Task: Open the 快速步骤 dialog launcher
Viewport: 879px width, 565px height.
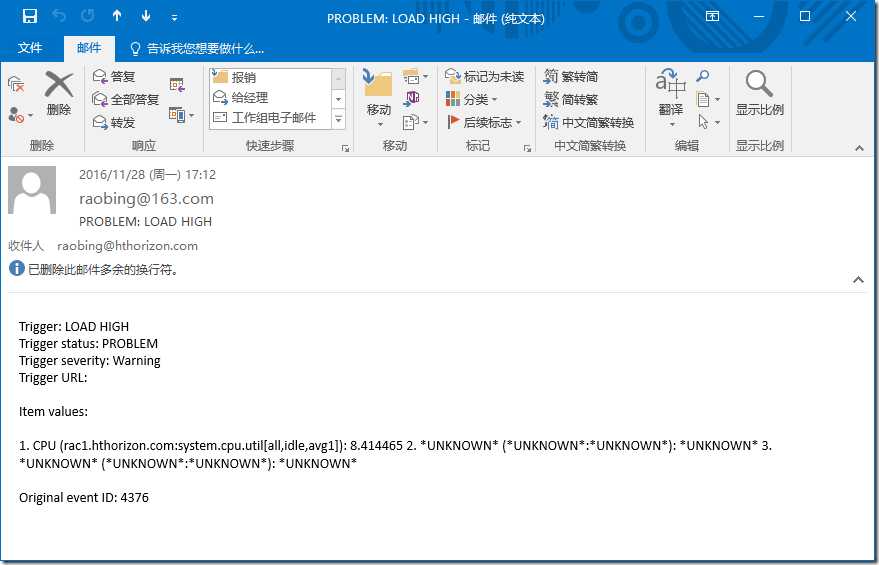Action: click(345, 149)
